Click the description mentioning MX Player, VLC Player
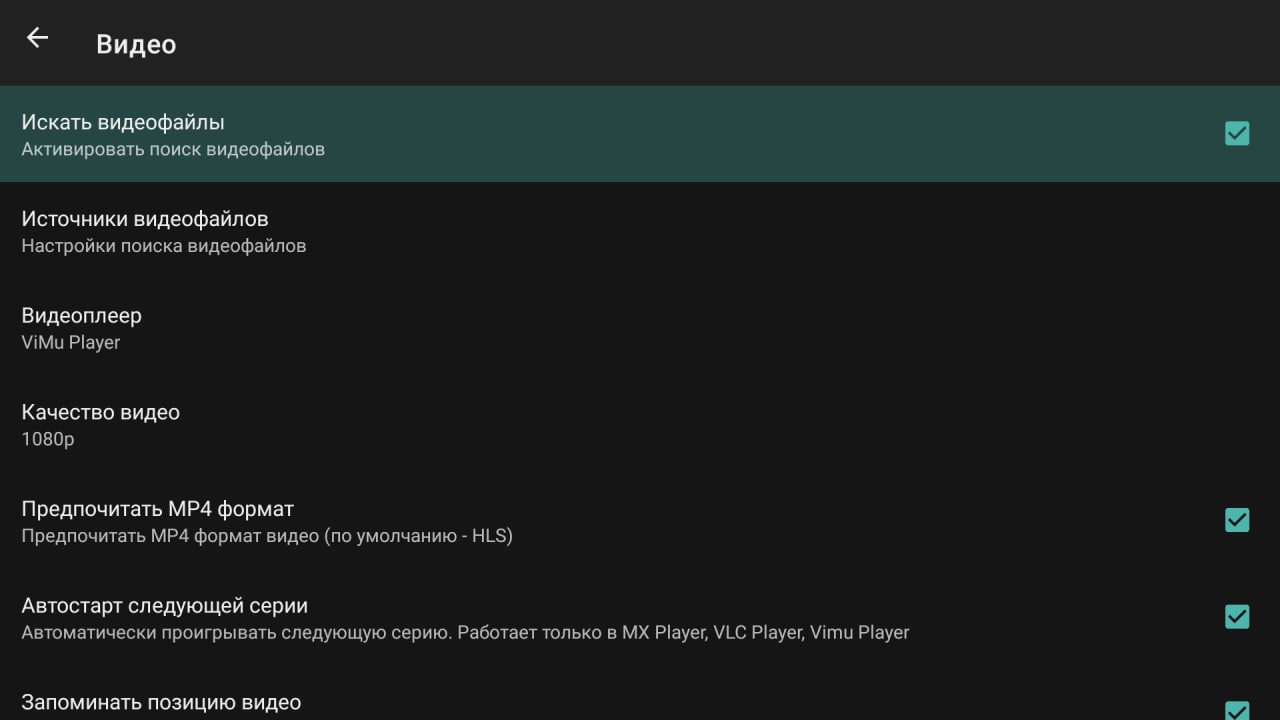1280x720 pixels. pos(466,633)
